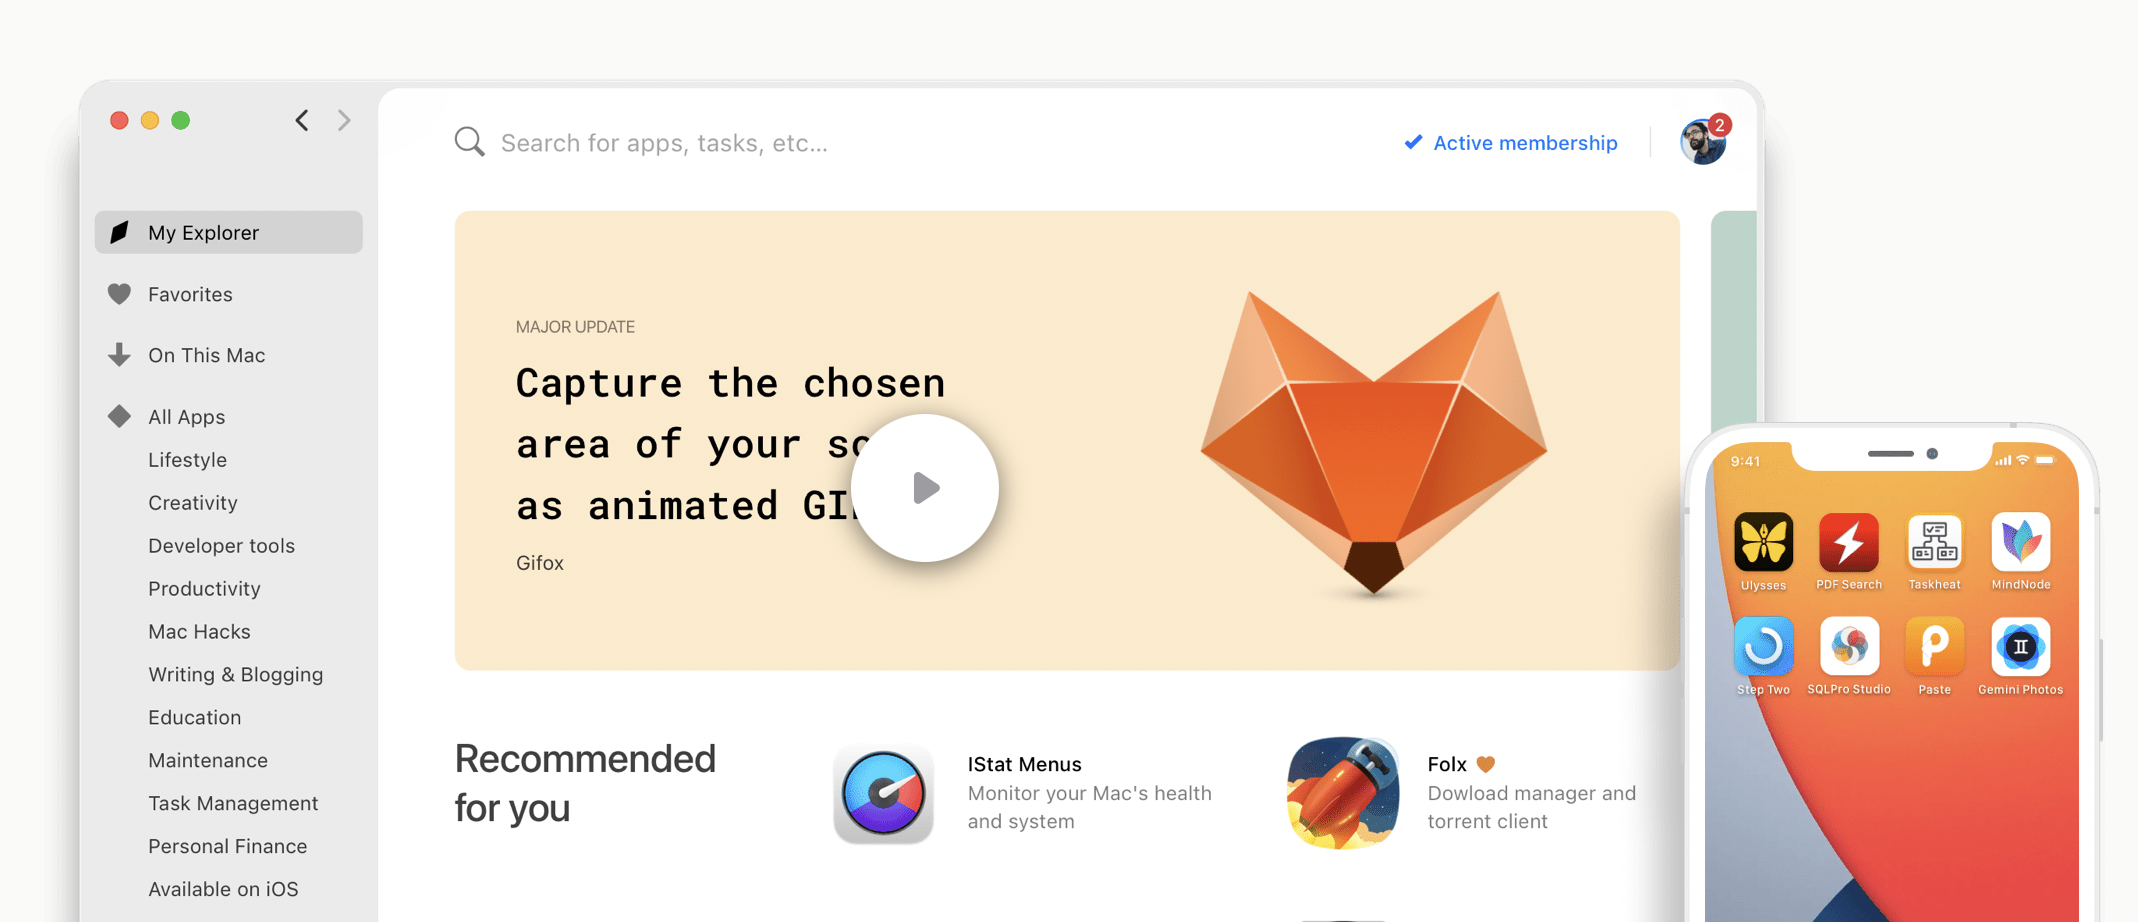
Task: Click Dowload manager and torrent client description
Action: coord(1531,807)
